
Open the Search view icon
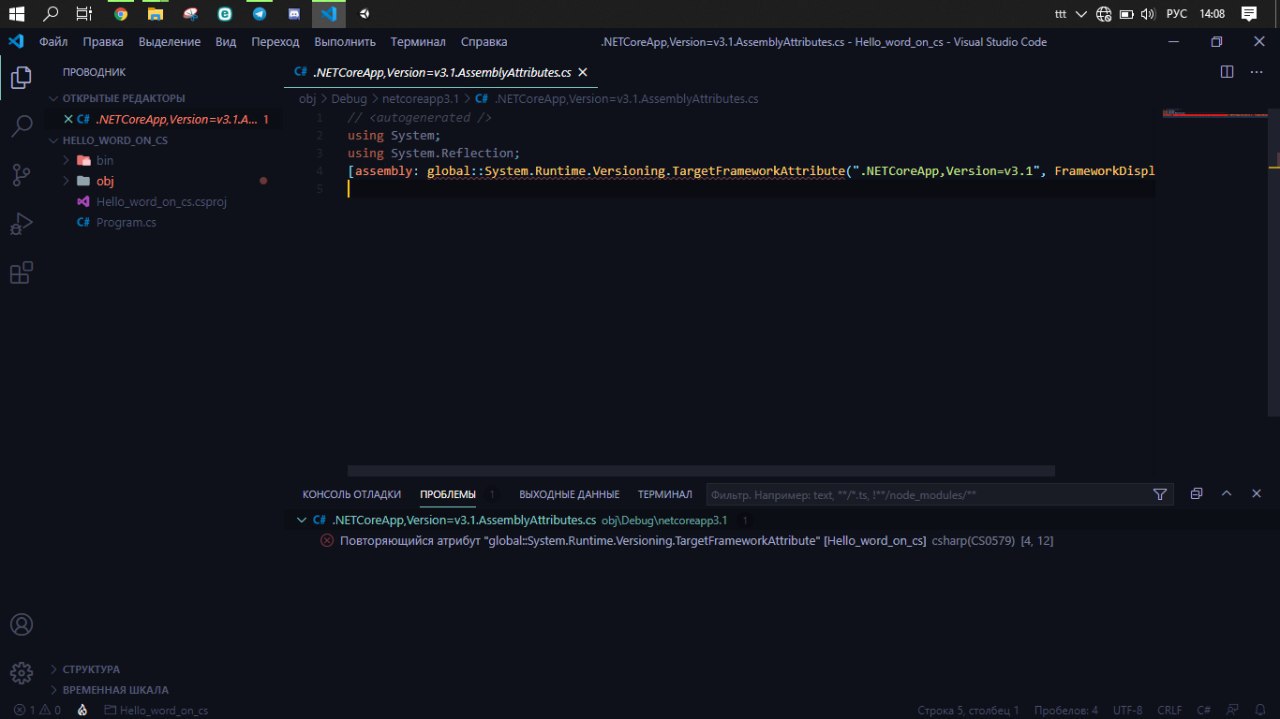[x=21, y=126]
